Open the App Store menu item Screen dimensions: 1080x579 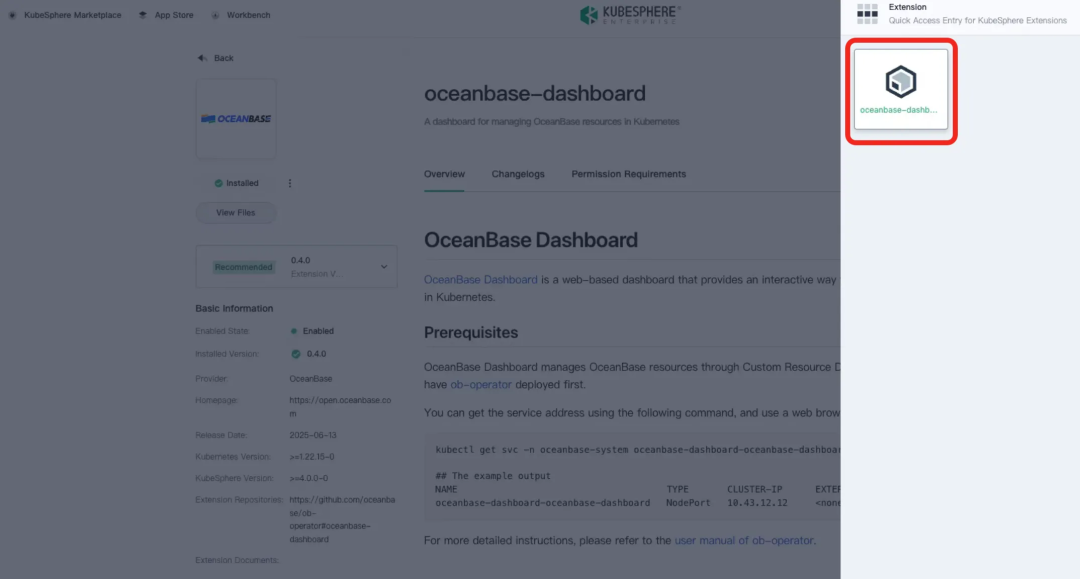pos(174,15)
